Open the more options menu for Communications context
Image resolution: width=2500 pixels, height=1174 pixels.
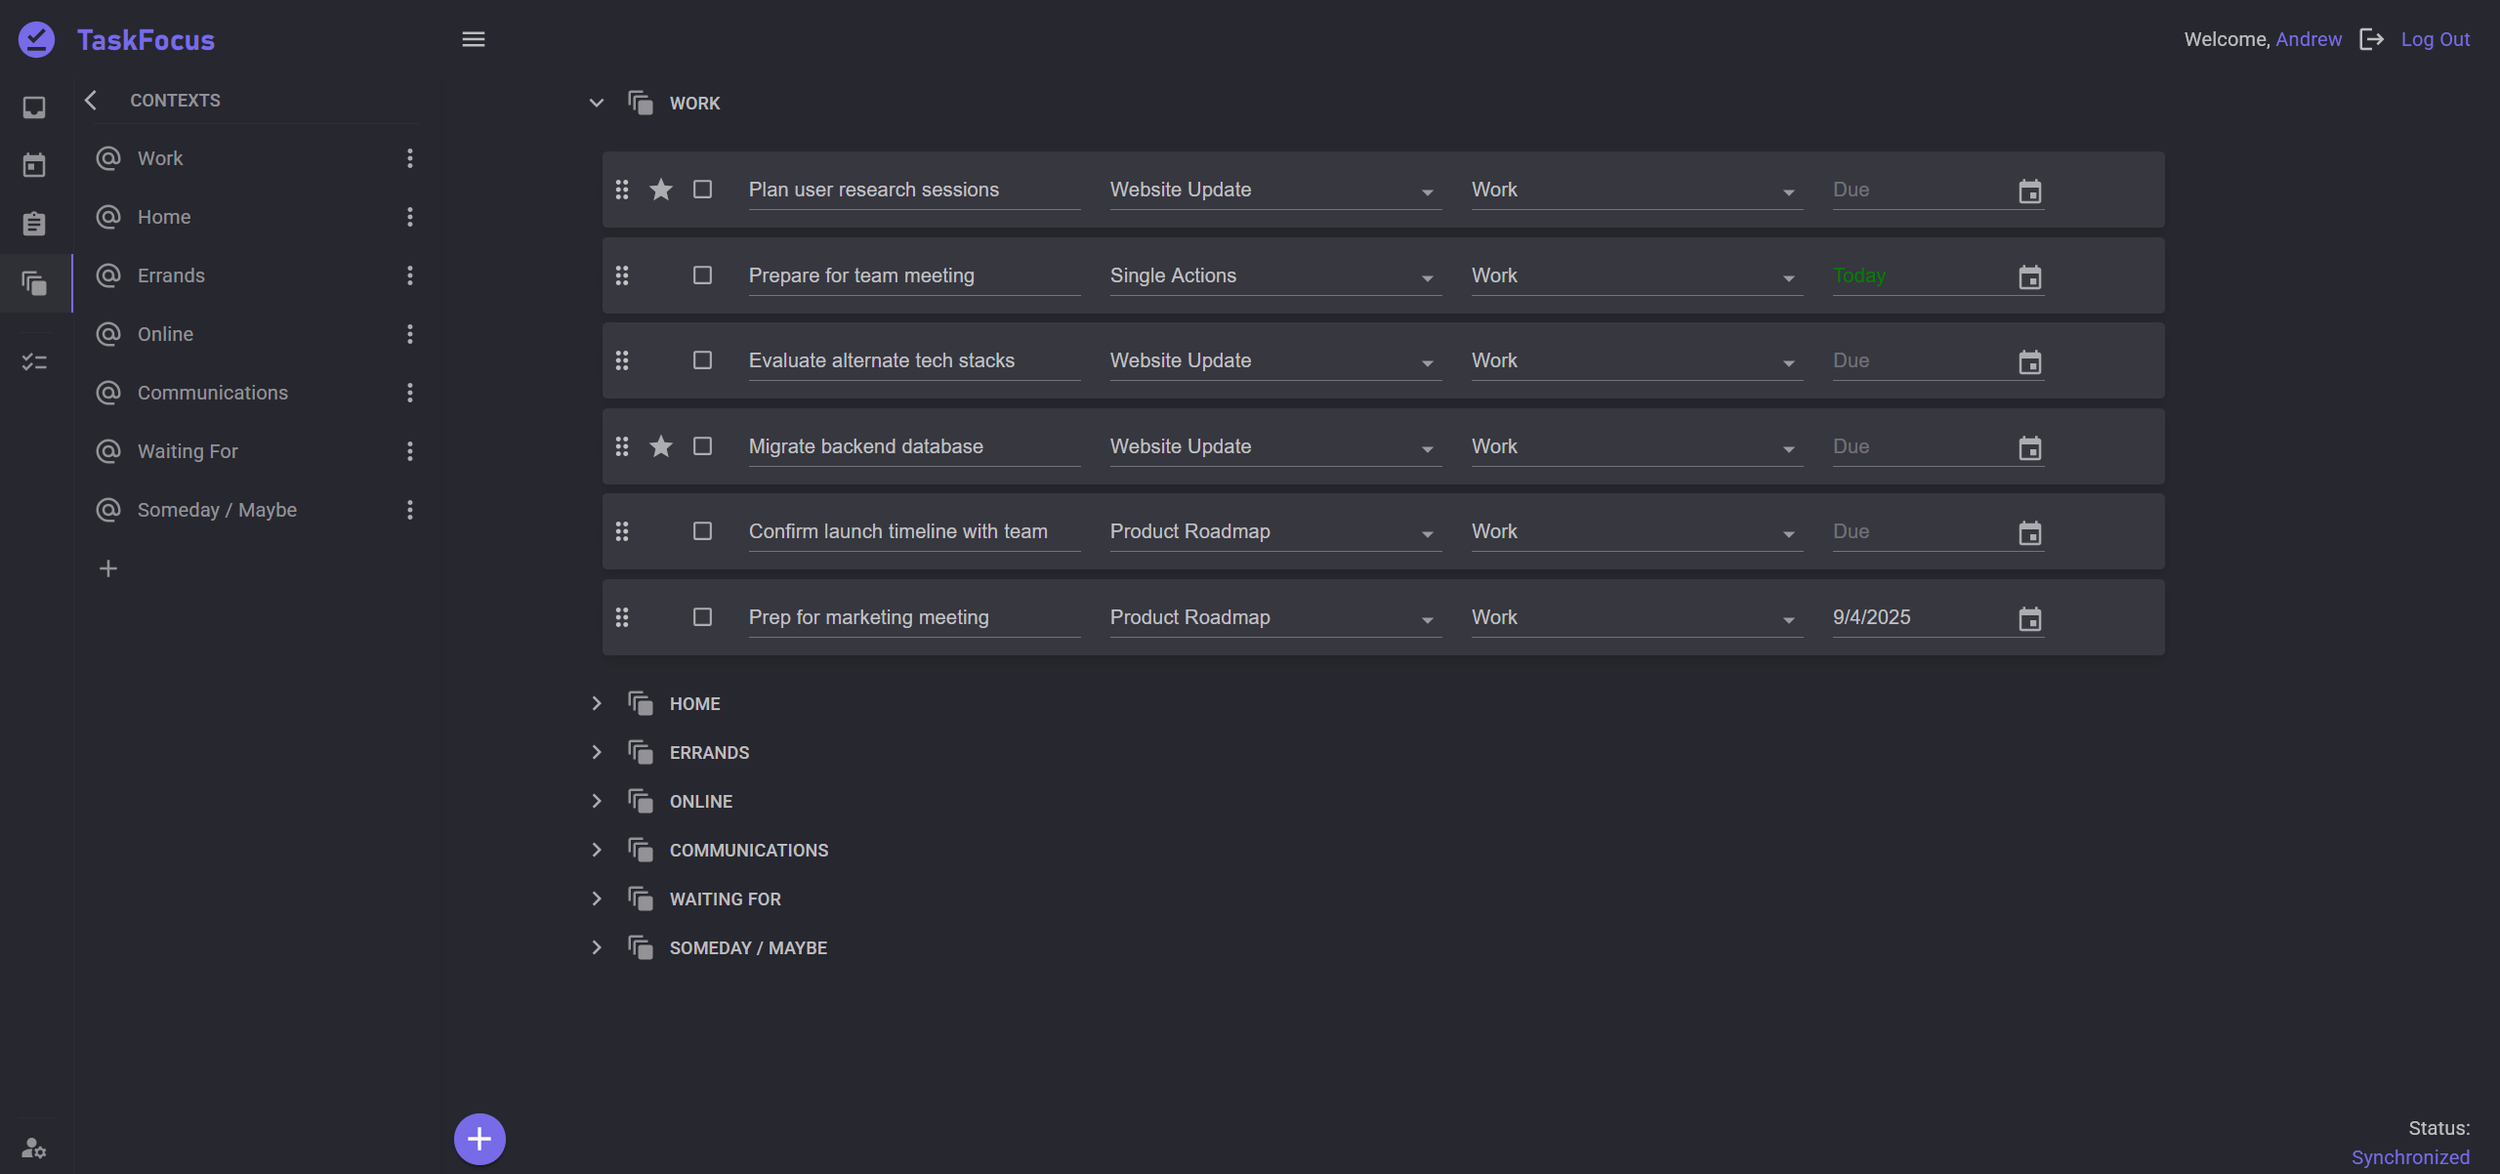409,392
